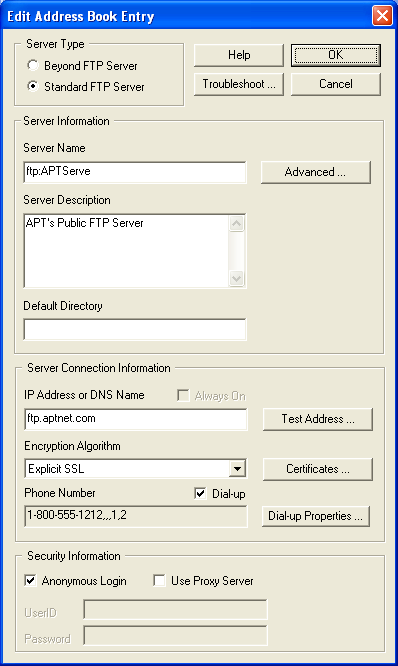
Task: Expand the Encryption Algorithm dropdown
Action: point(237,469)
